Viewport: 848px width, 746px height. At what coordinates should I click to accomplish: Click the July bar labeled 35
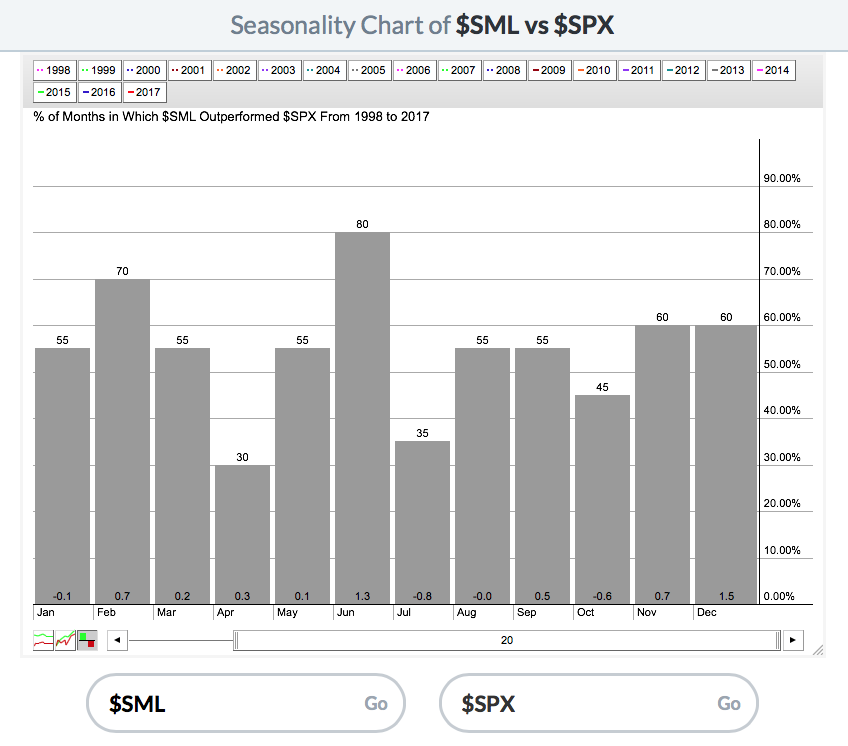[x=422, y=523]
